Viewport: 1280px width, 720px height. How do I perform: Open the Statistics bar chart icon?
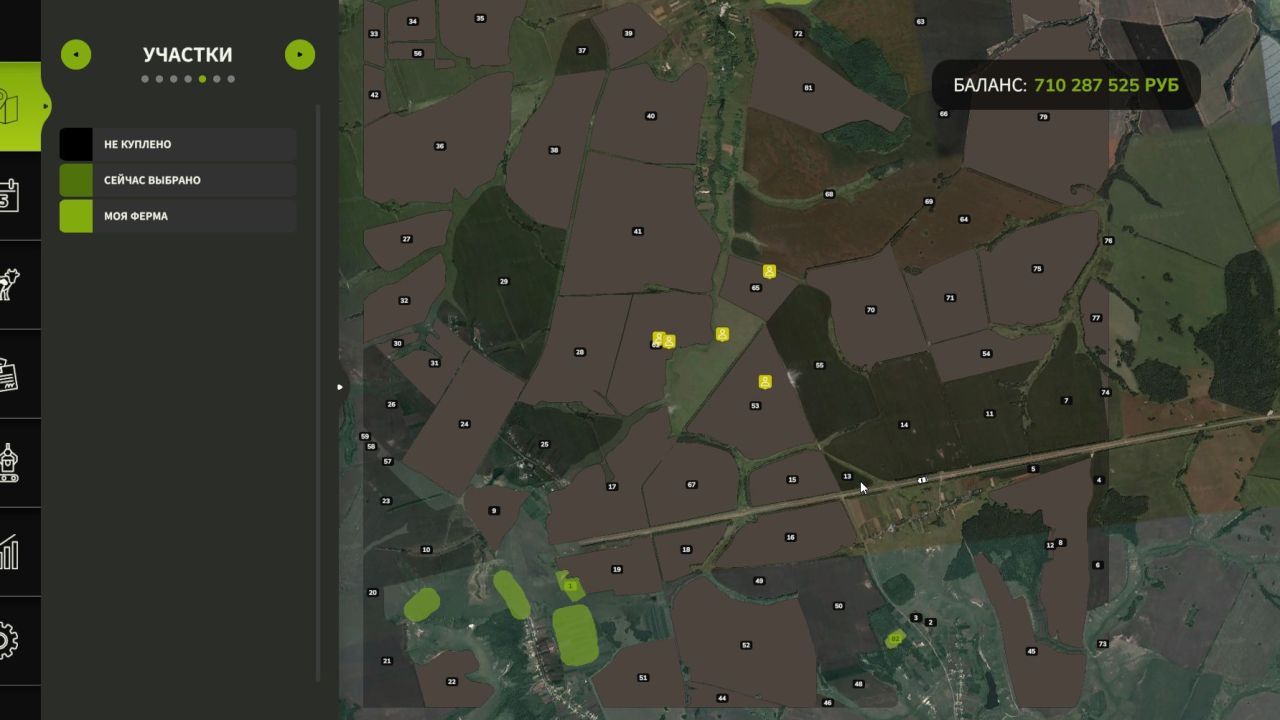pyautogui.click(x=8, y=551)
